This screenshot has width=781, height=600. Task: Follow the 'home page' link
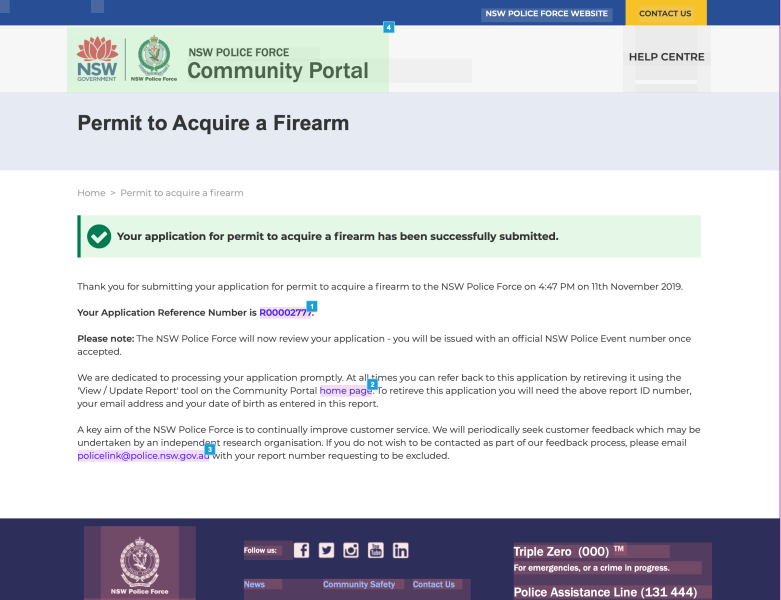tap(346, 391)
